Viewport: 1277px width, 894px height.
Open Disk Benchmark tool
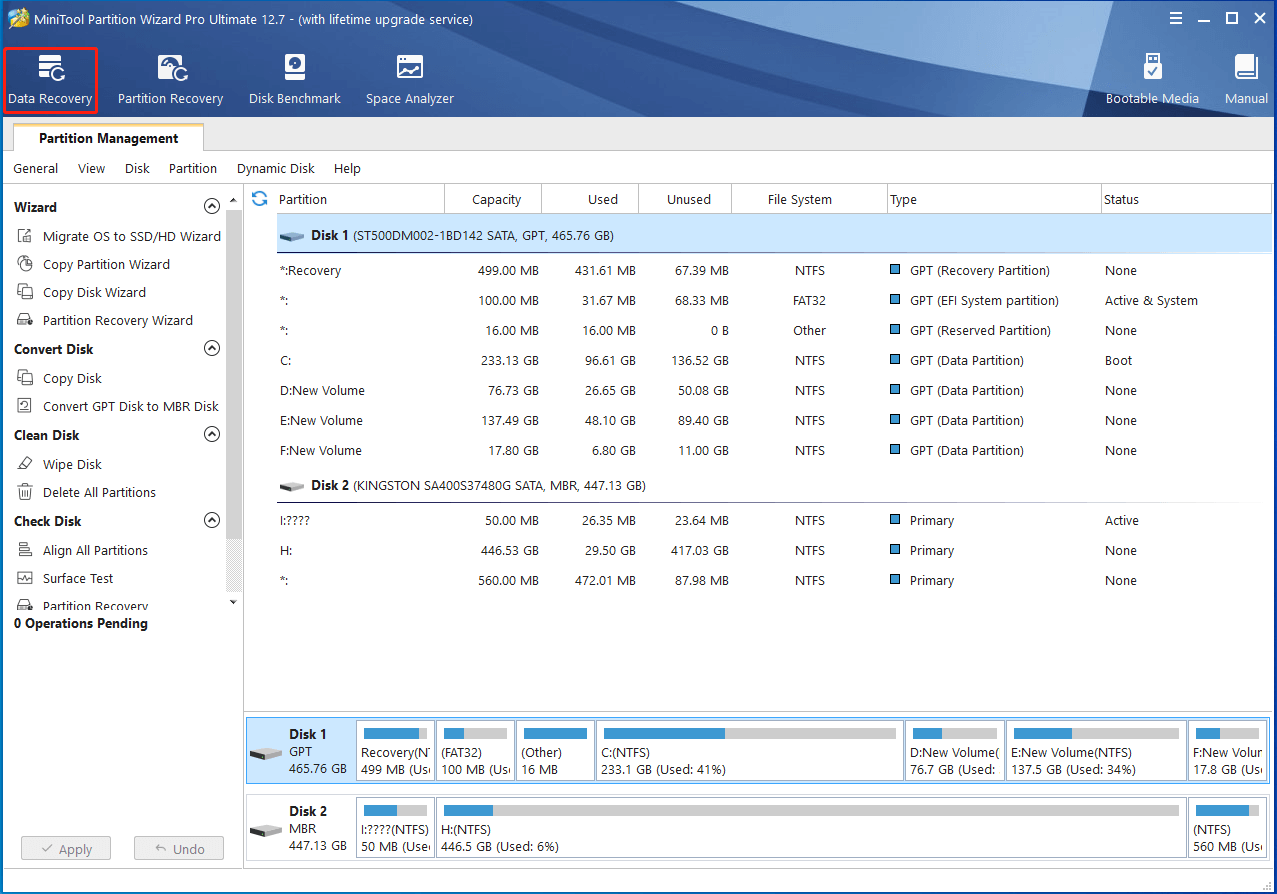point(295,80)
